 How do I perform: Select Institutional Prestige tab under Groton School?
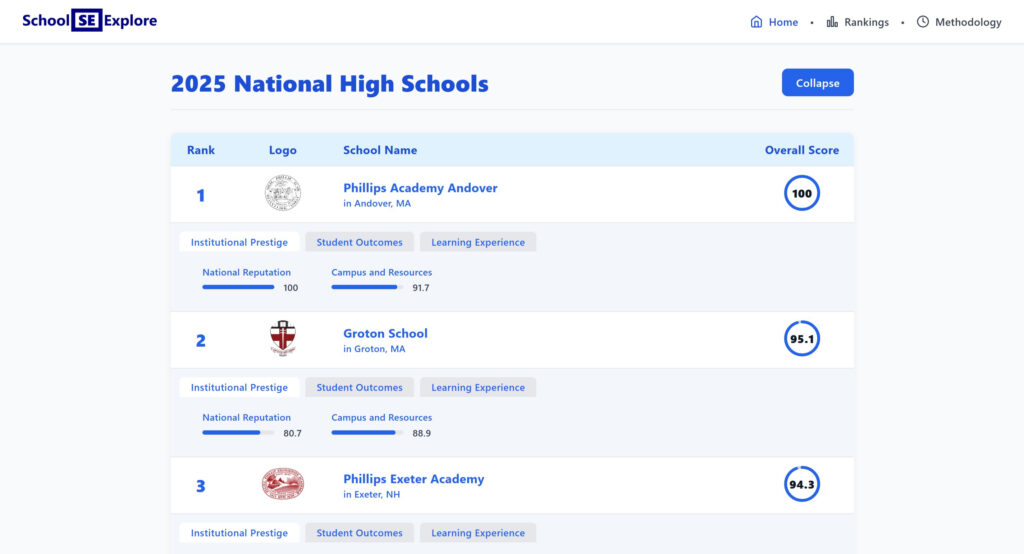[x=239, y=388]
